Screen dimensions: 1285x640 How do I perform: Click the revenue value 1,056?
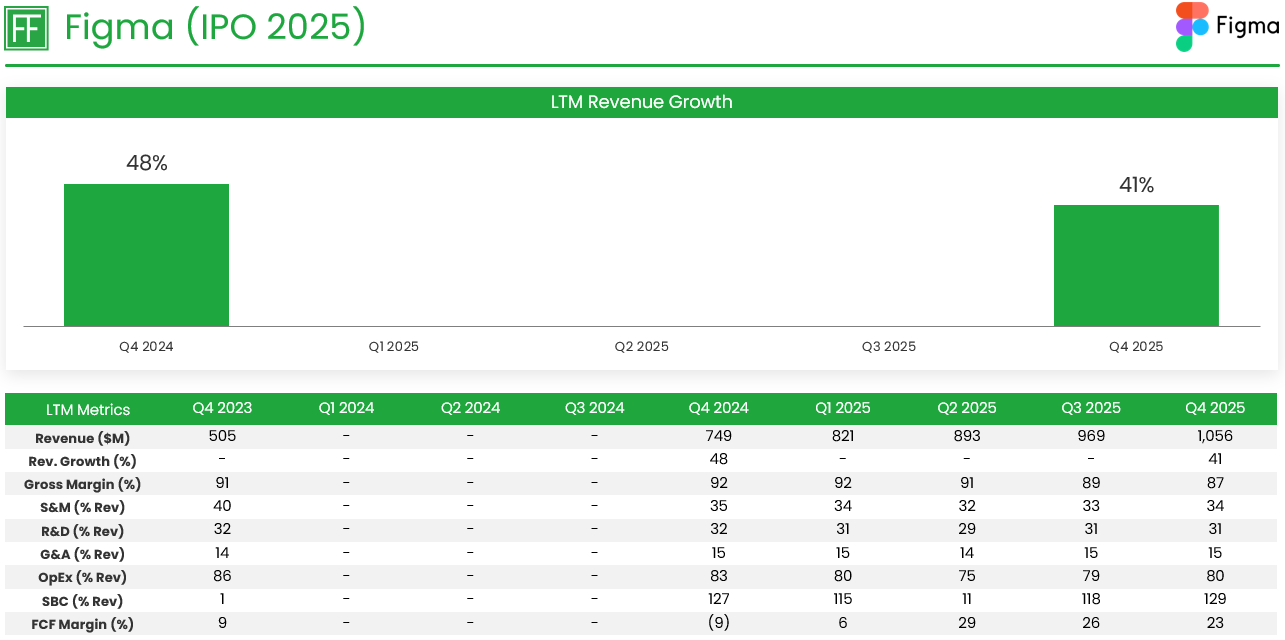tap(1215, 436)
